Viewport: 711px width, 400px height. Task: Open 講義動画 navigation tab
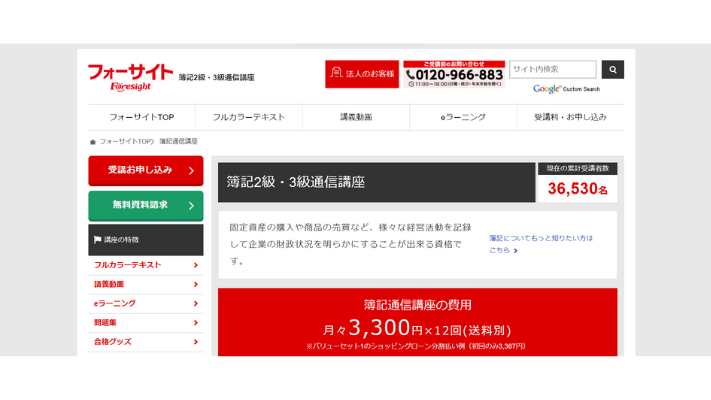[356, 117]
